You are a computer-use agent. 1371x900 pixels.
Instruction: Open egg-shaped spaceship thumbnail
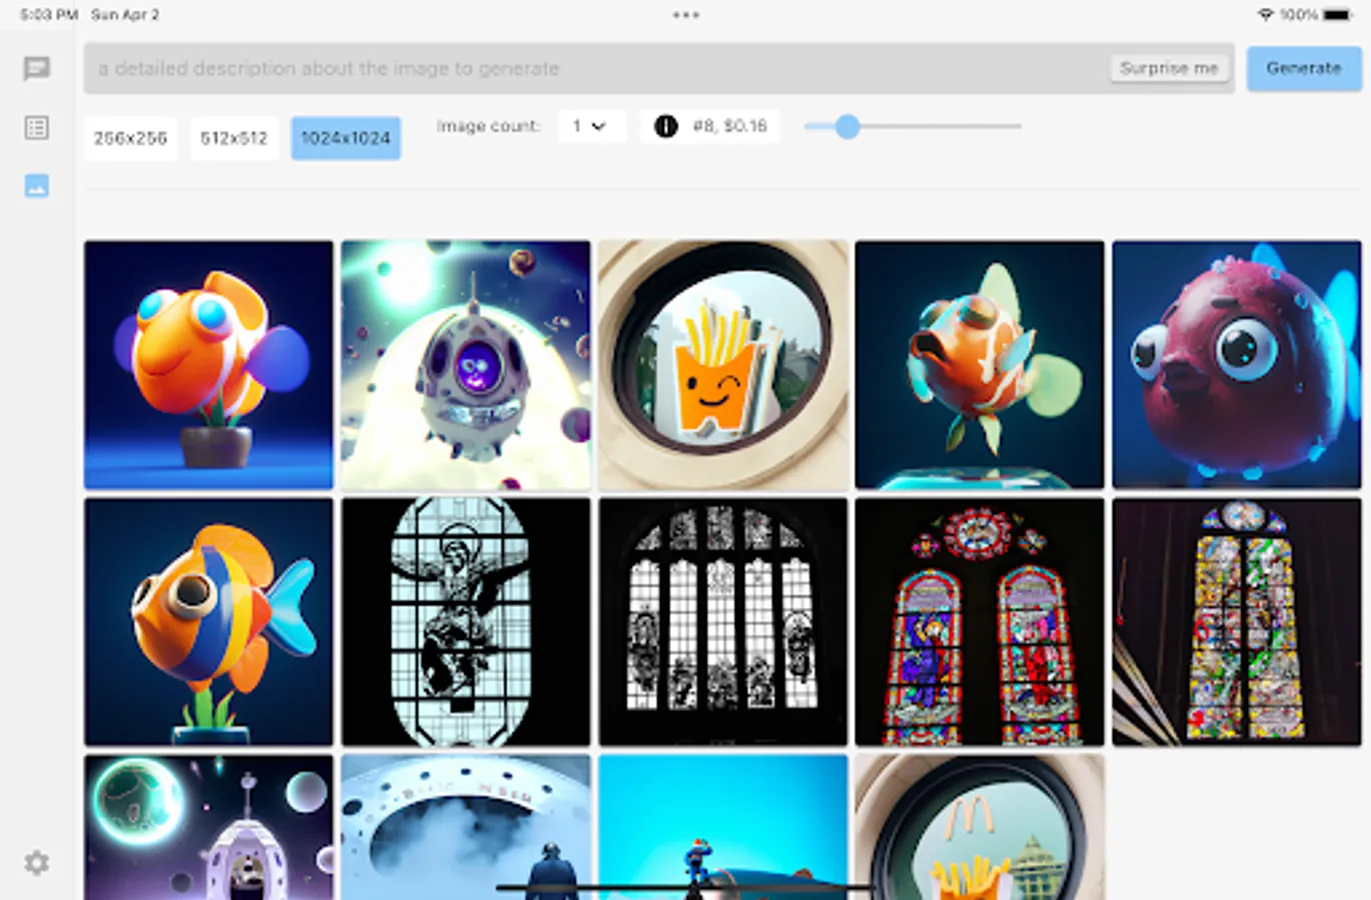click(x=466, y=365)
